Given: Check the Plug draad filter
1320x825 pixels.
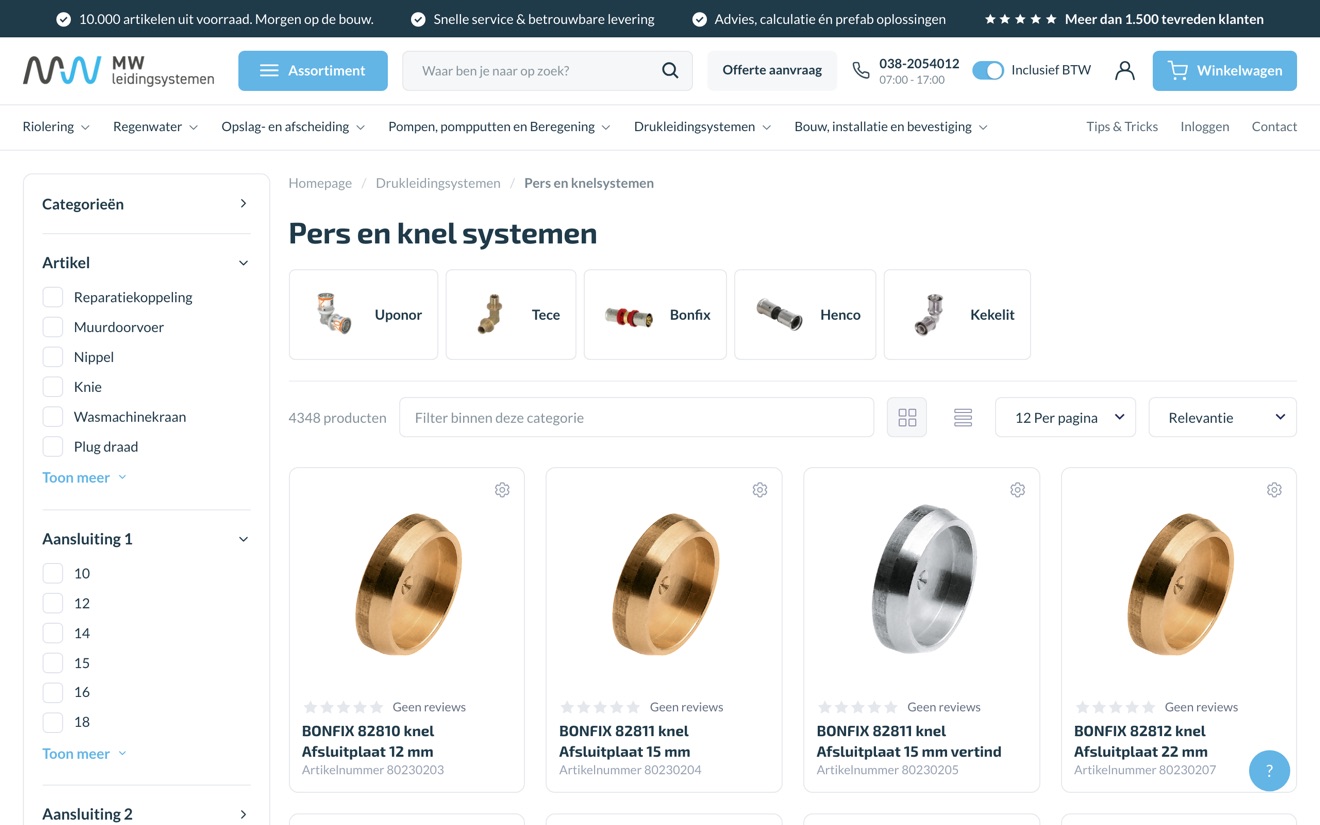Looking at the screenshot, I should tap(53, 447).
